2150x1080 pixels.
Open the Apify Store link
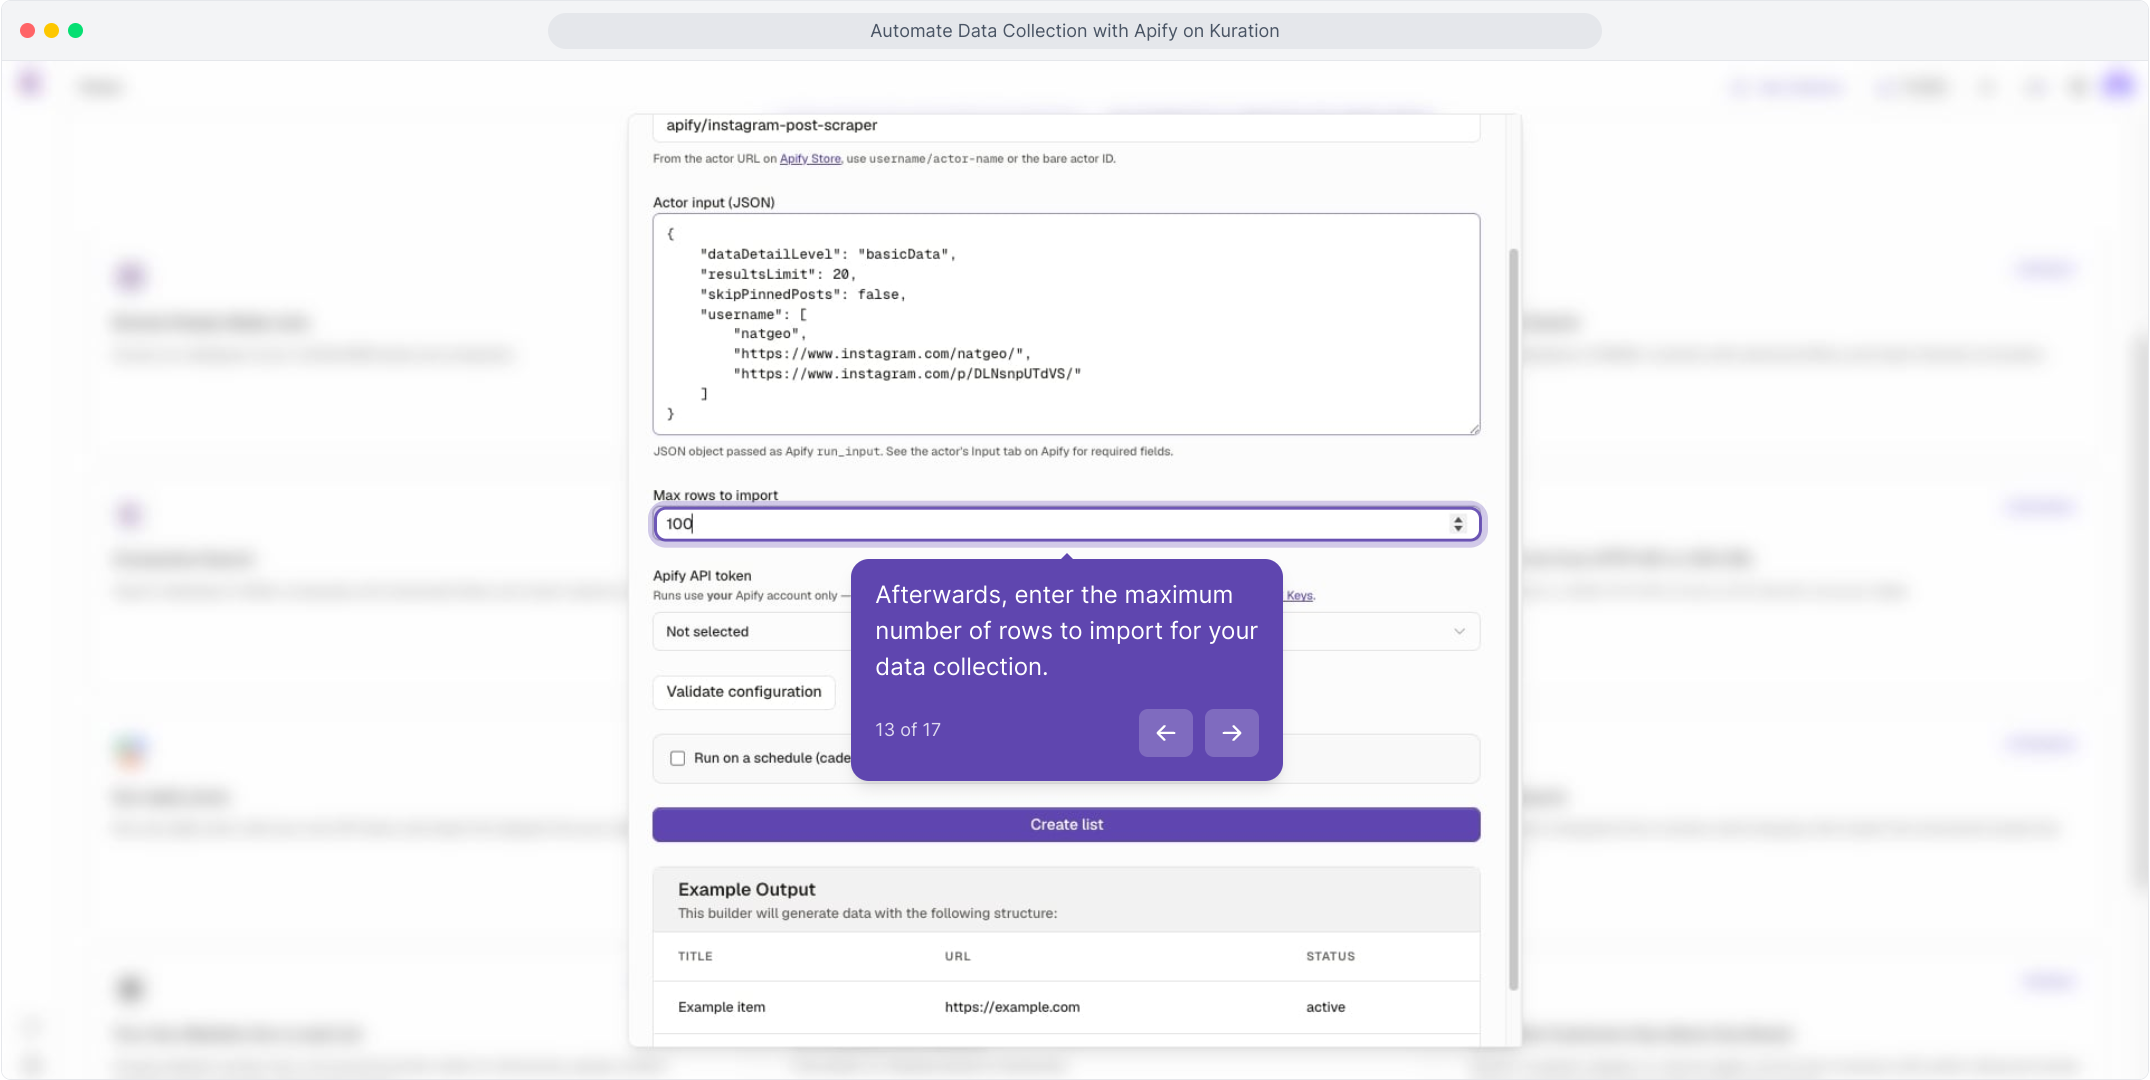click(810, 159)
